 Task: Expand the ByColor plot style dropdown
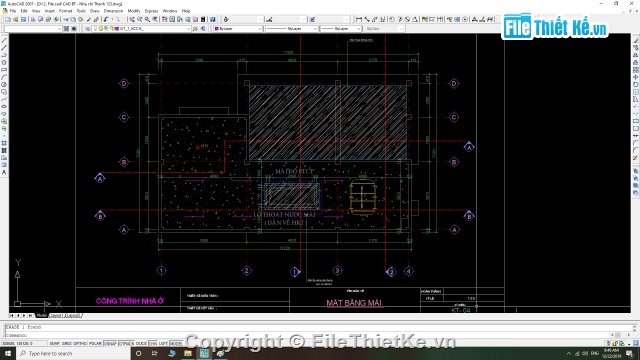[400, 29]
